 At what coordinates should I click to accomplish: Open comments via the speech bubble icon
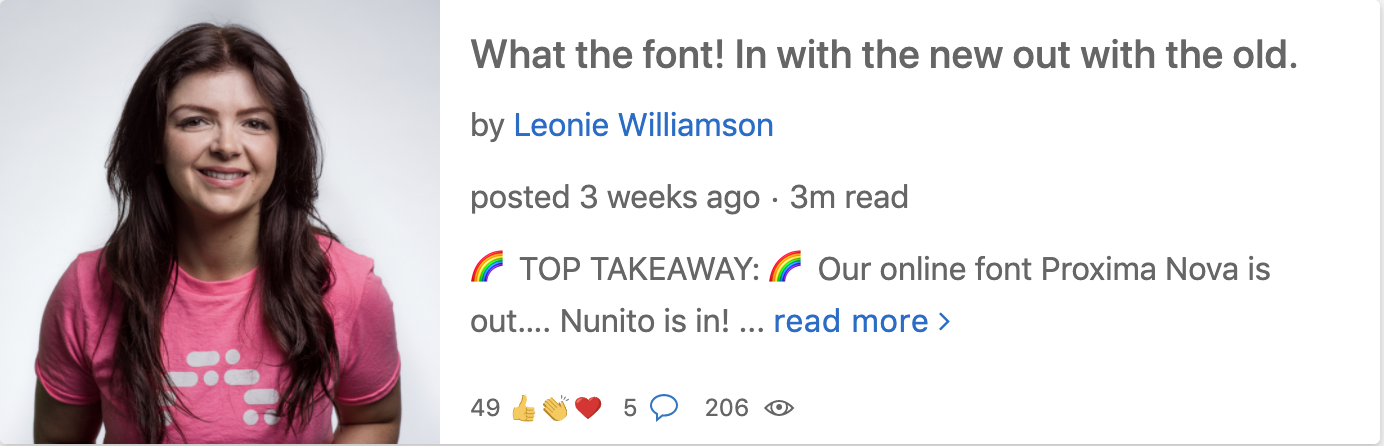(664, 407)
